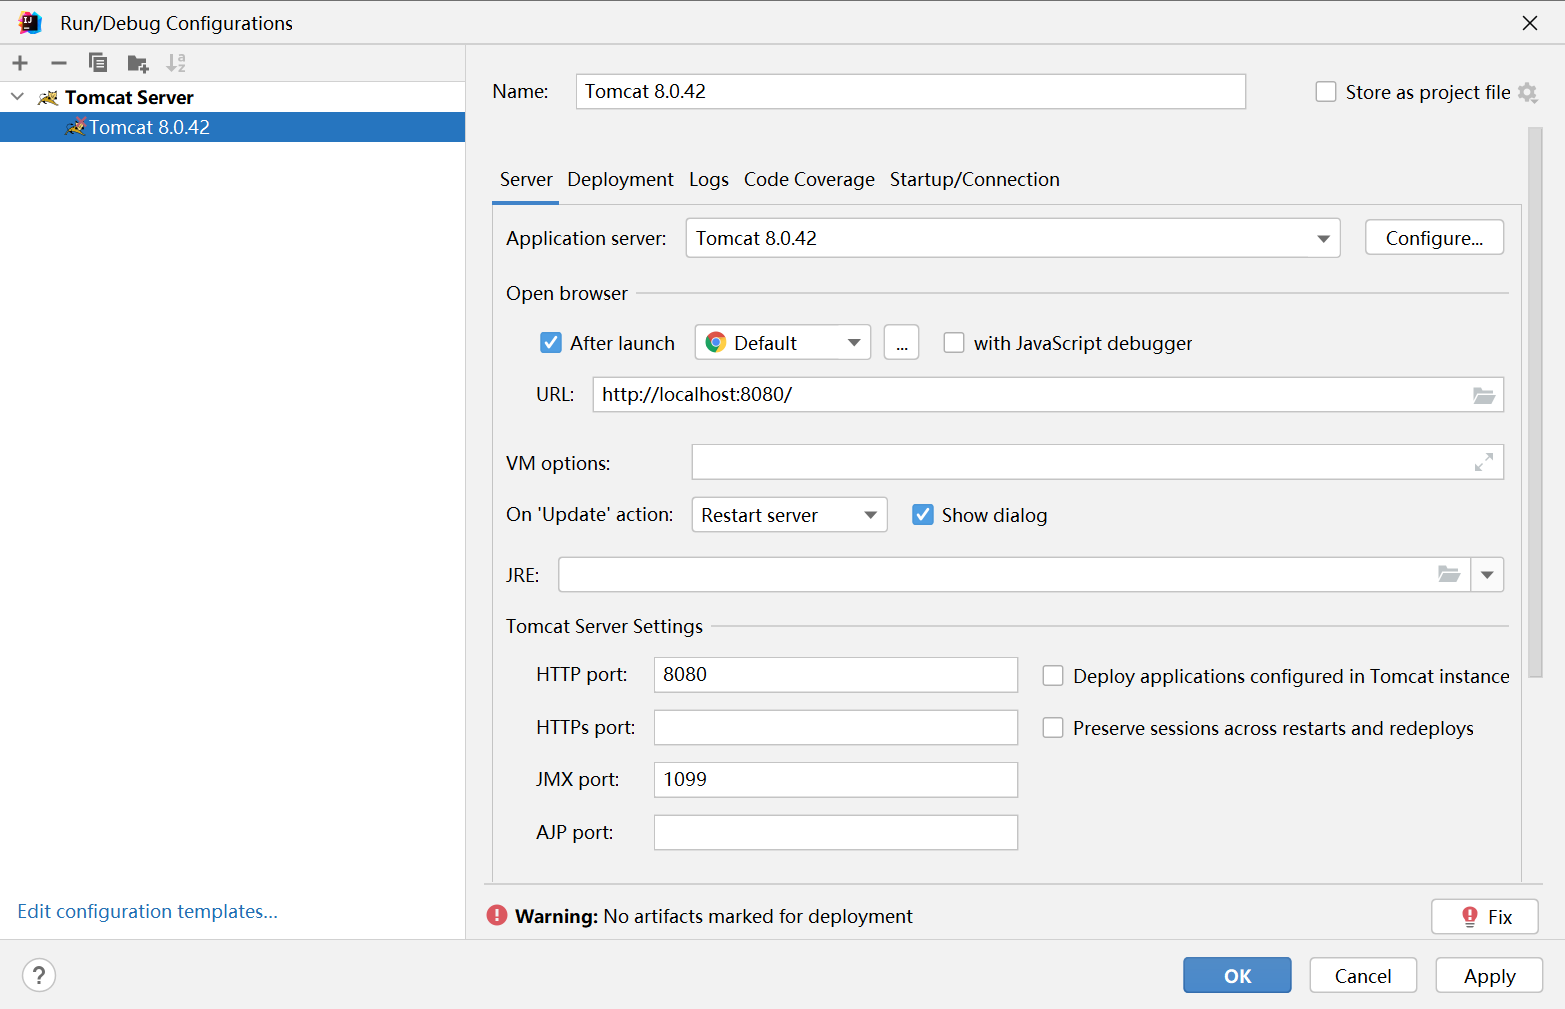
Task: Open help with question mark icon
Action: click(x=39, y=975)
